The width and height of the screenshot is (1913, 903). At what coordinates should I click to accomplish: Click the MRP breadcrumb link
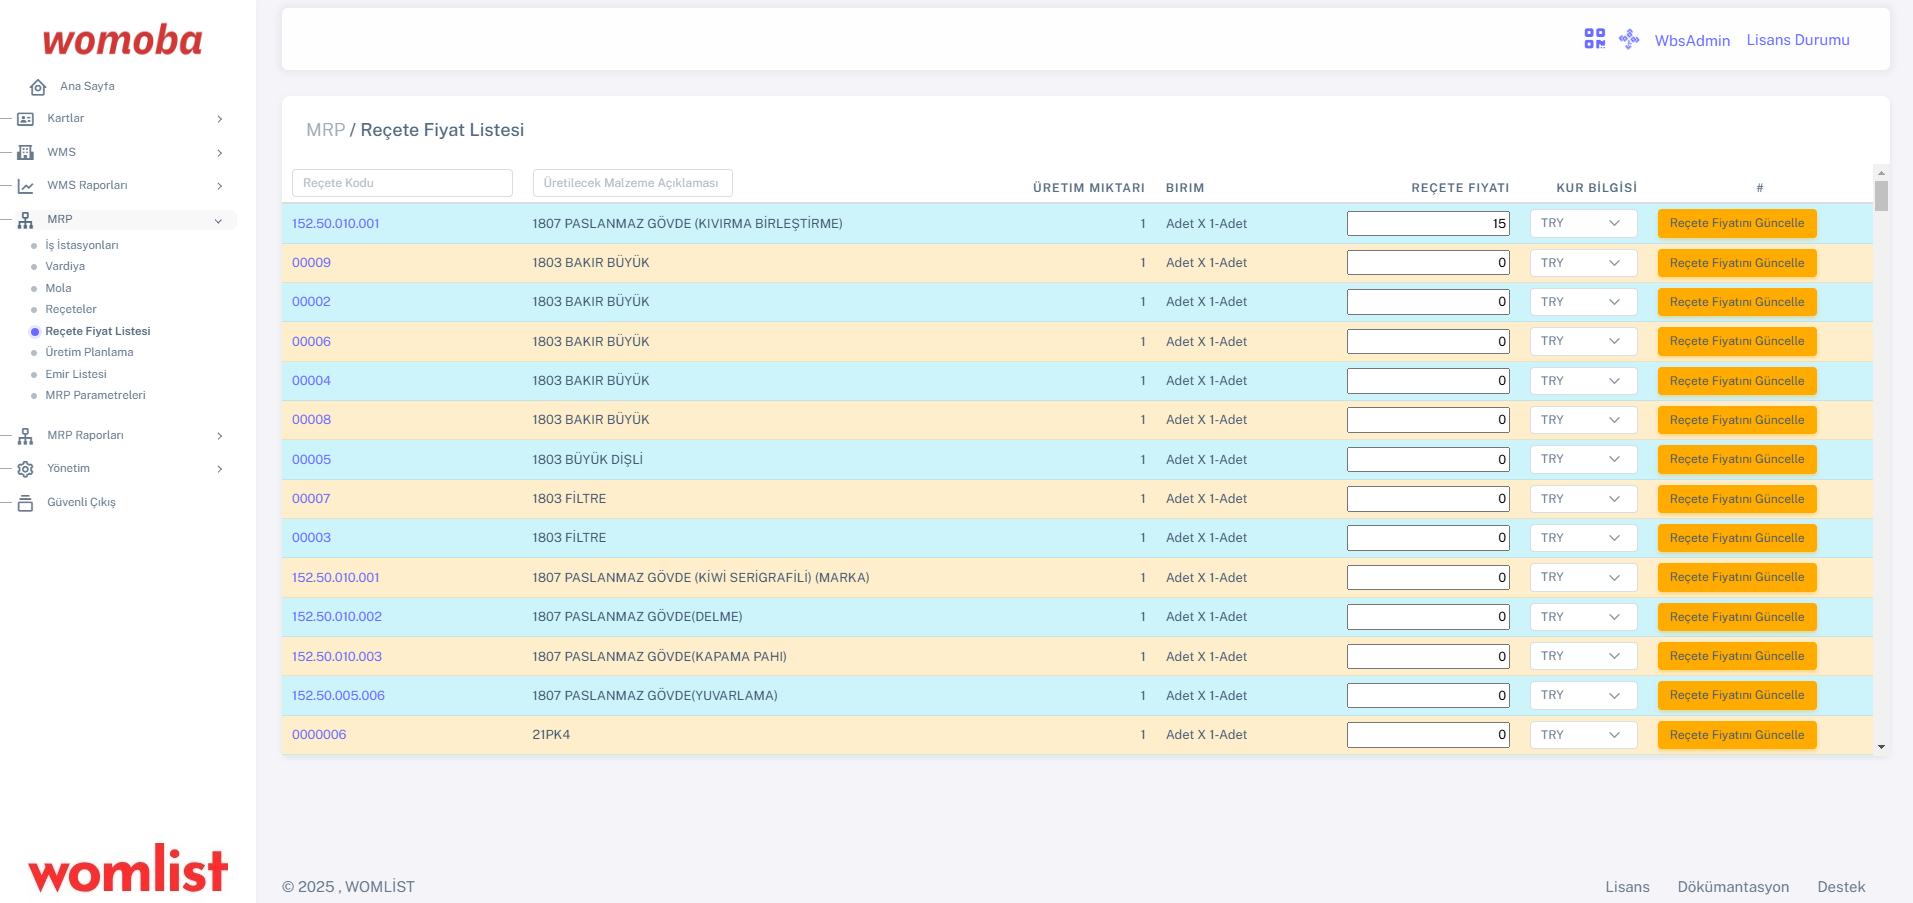(x=325, y=130)
